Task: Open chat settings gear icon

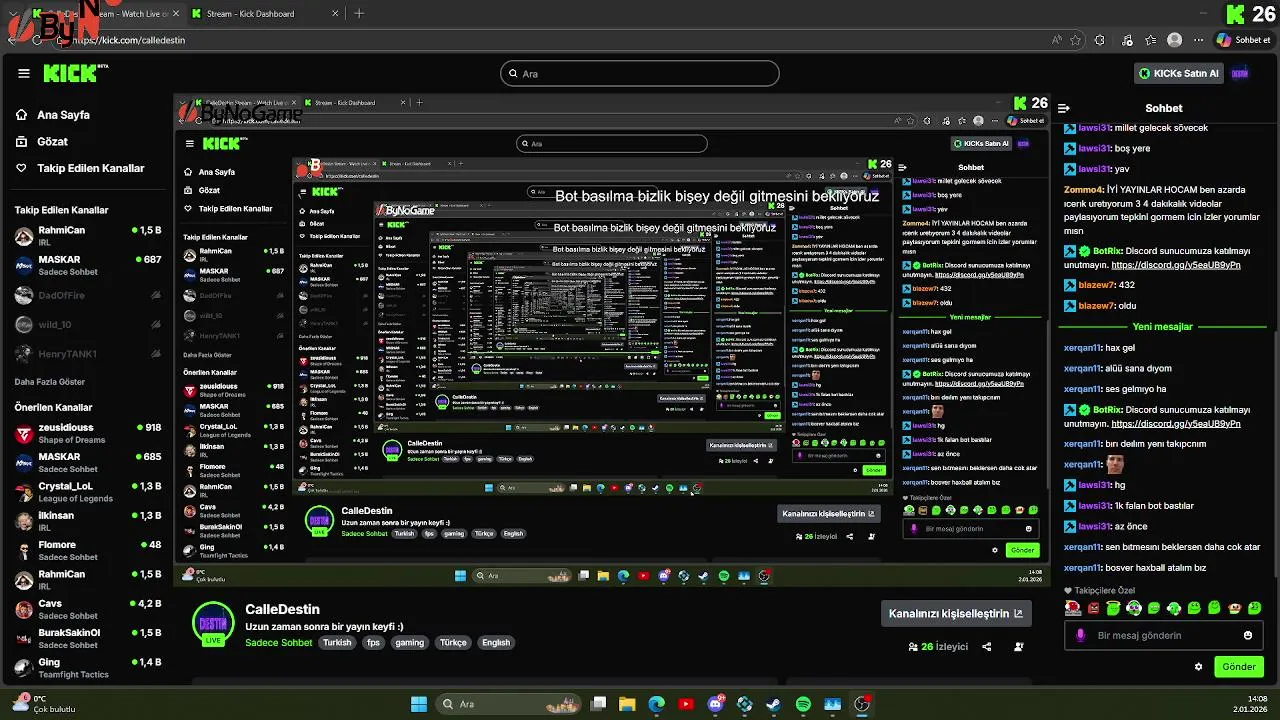Action: 1198,666
